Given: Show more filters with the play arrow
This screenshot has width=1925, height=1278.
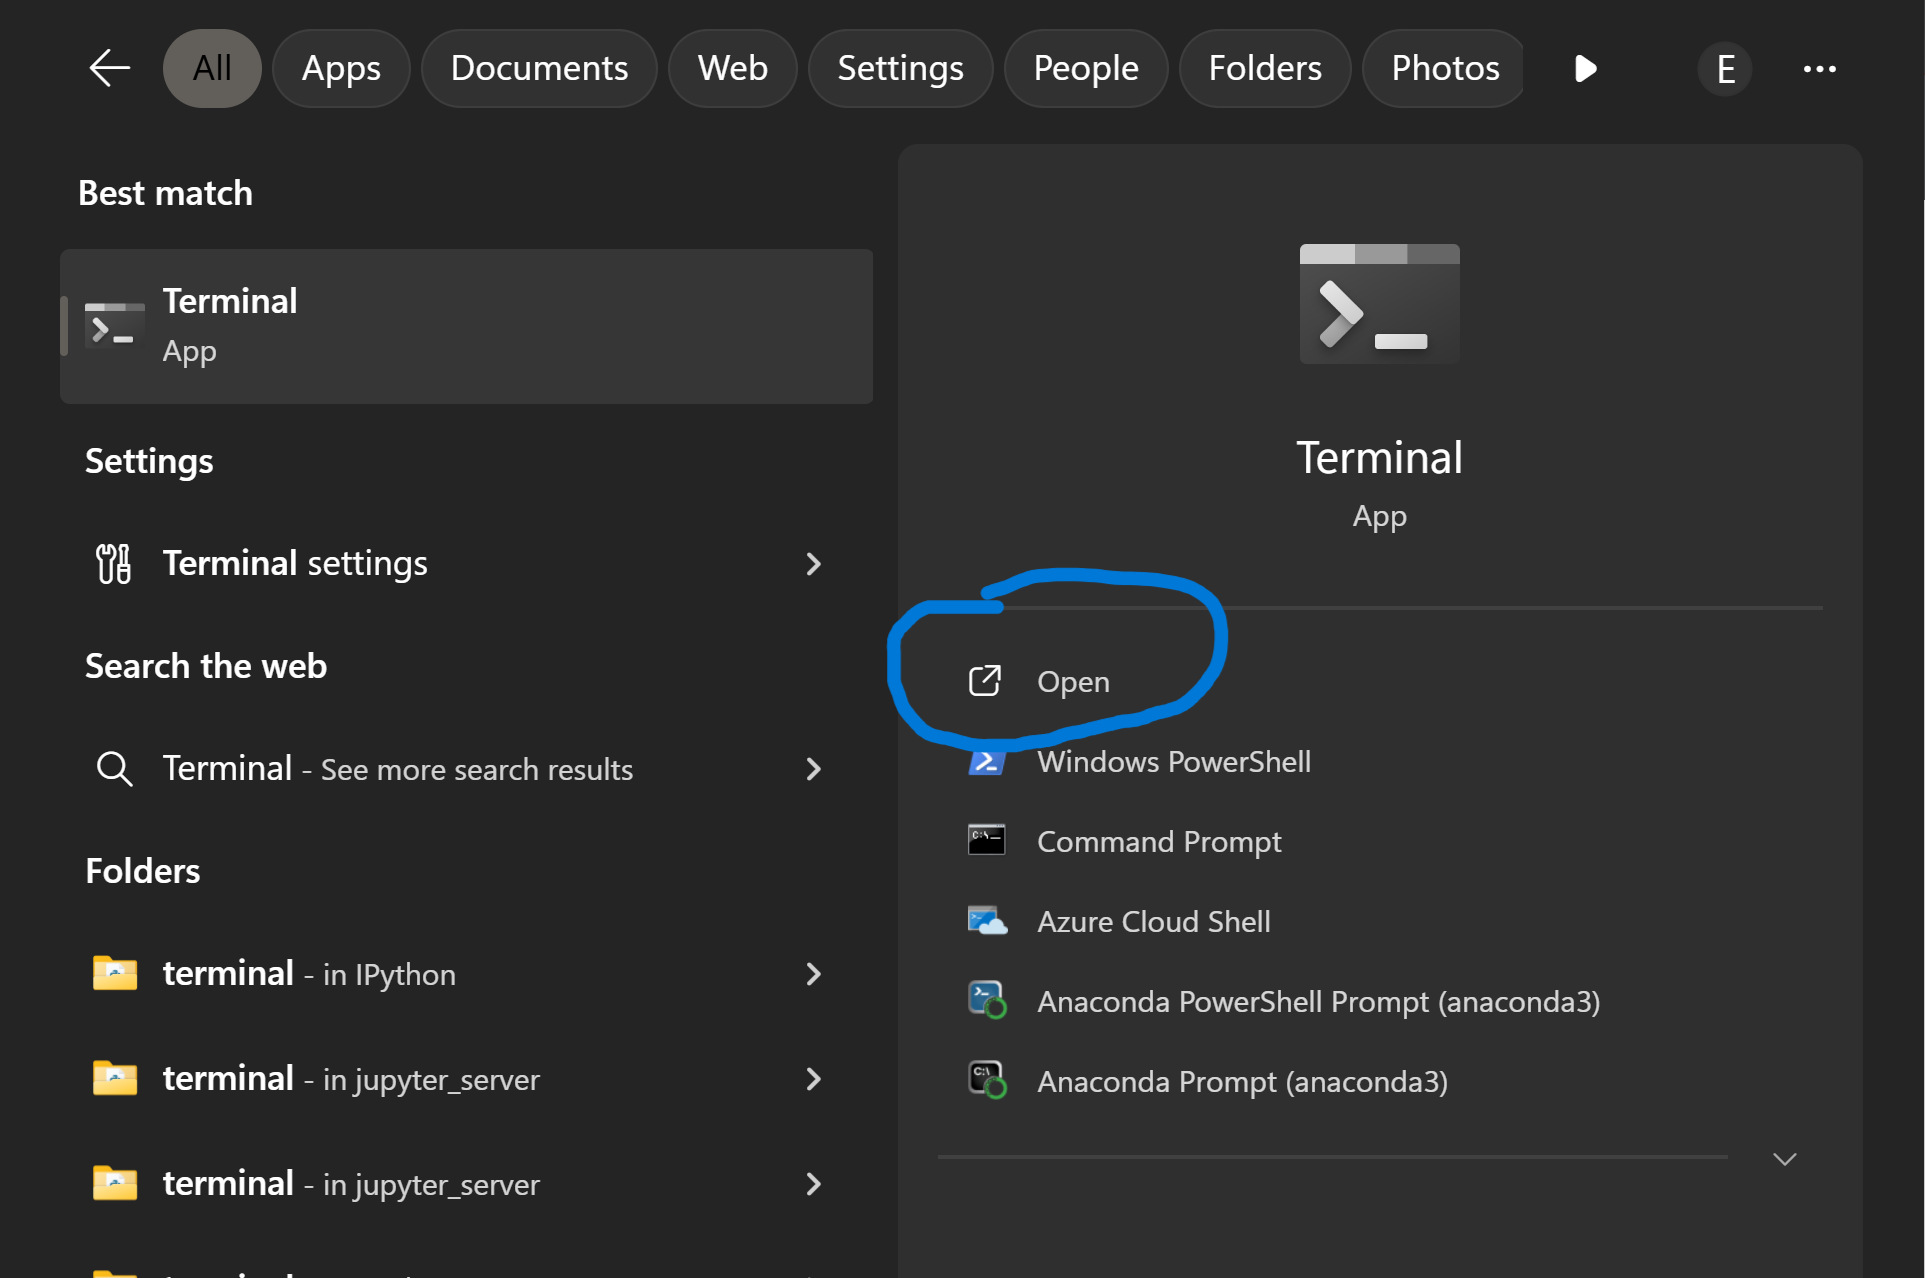Looking at the screenshot, I should 1585,68.
